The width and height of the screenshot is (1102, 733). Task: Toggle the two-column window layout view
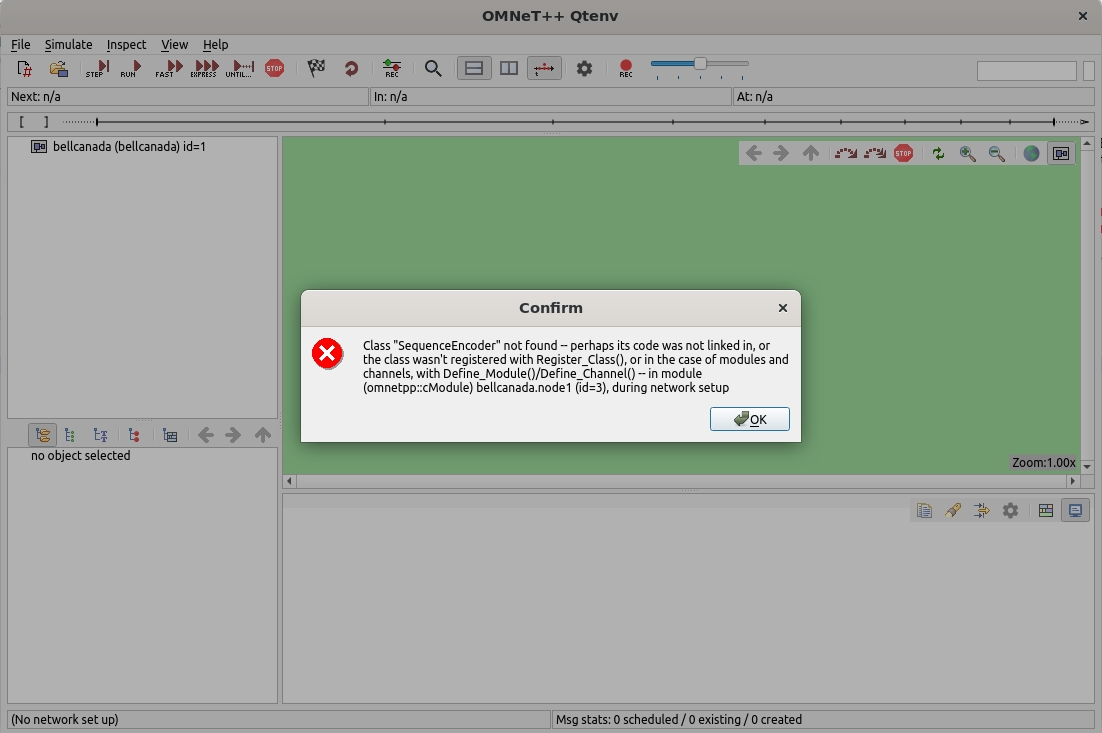click(x=509, y=67)
